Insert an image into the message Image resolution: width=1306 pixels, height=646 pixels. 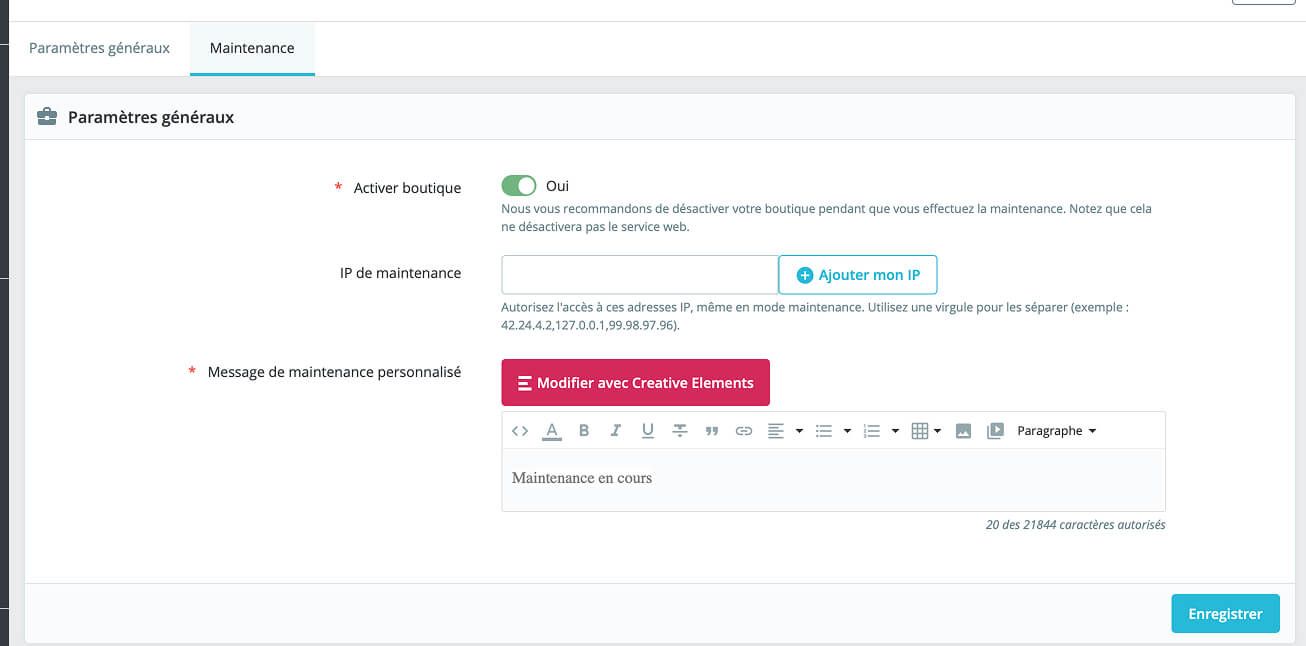pos(963,431)
